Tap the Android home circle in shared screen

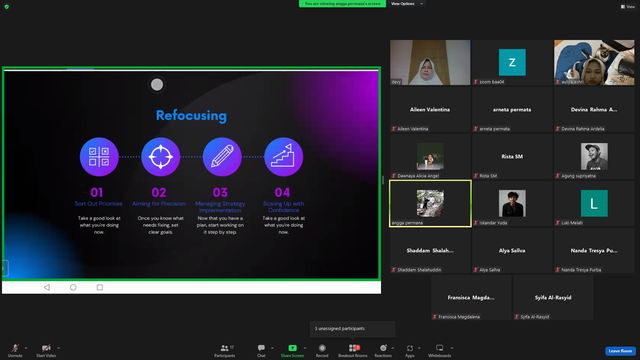[73, 287]
